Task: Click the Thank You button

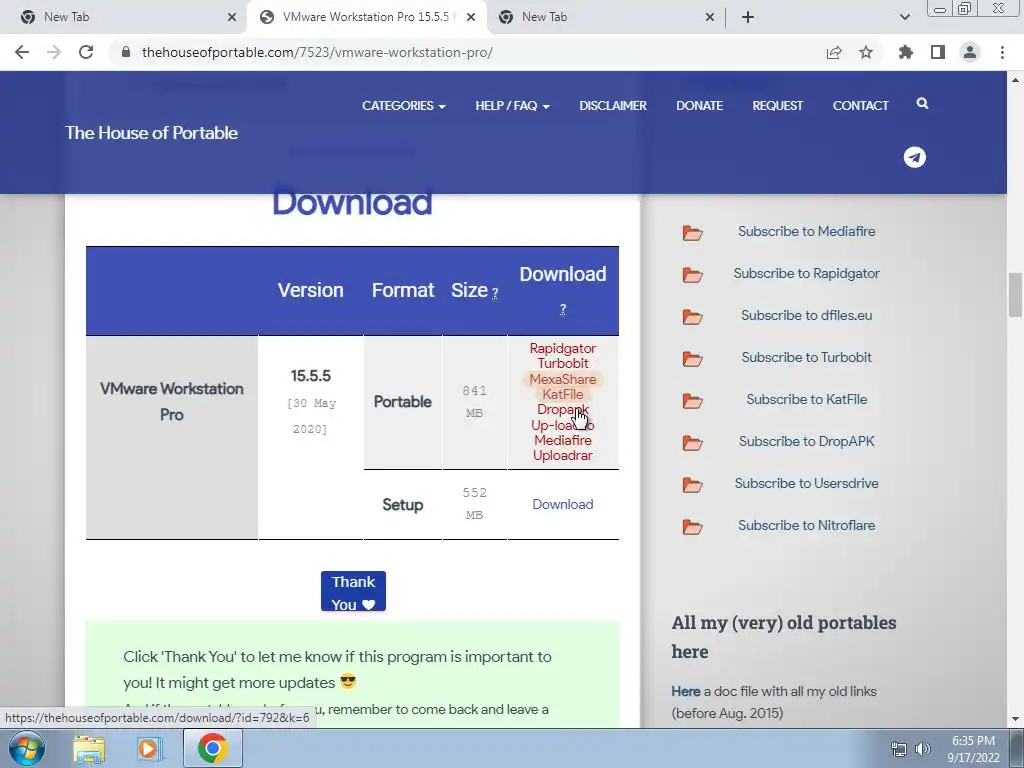Action: [x=353, y=592]
